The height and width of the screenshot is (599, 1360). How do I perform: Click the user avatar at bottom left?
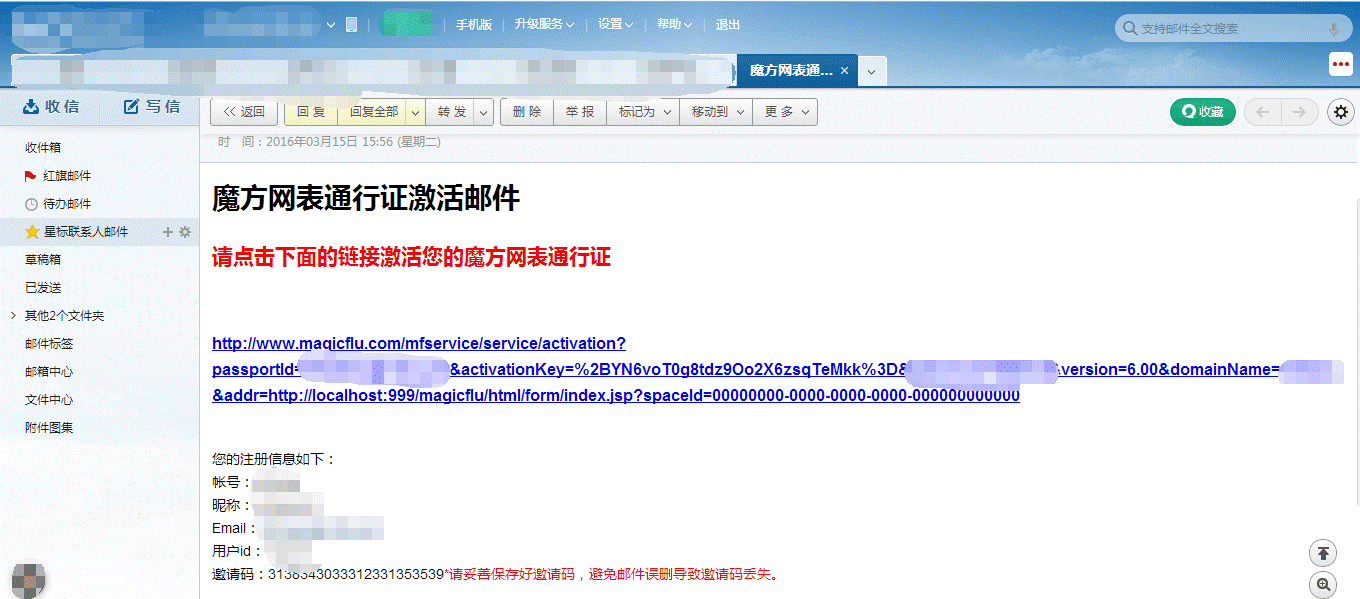pos(28,581)
